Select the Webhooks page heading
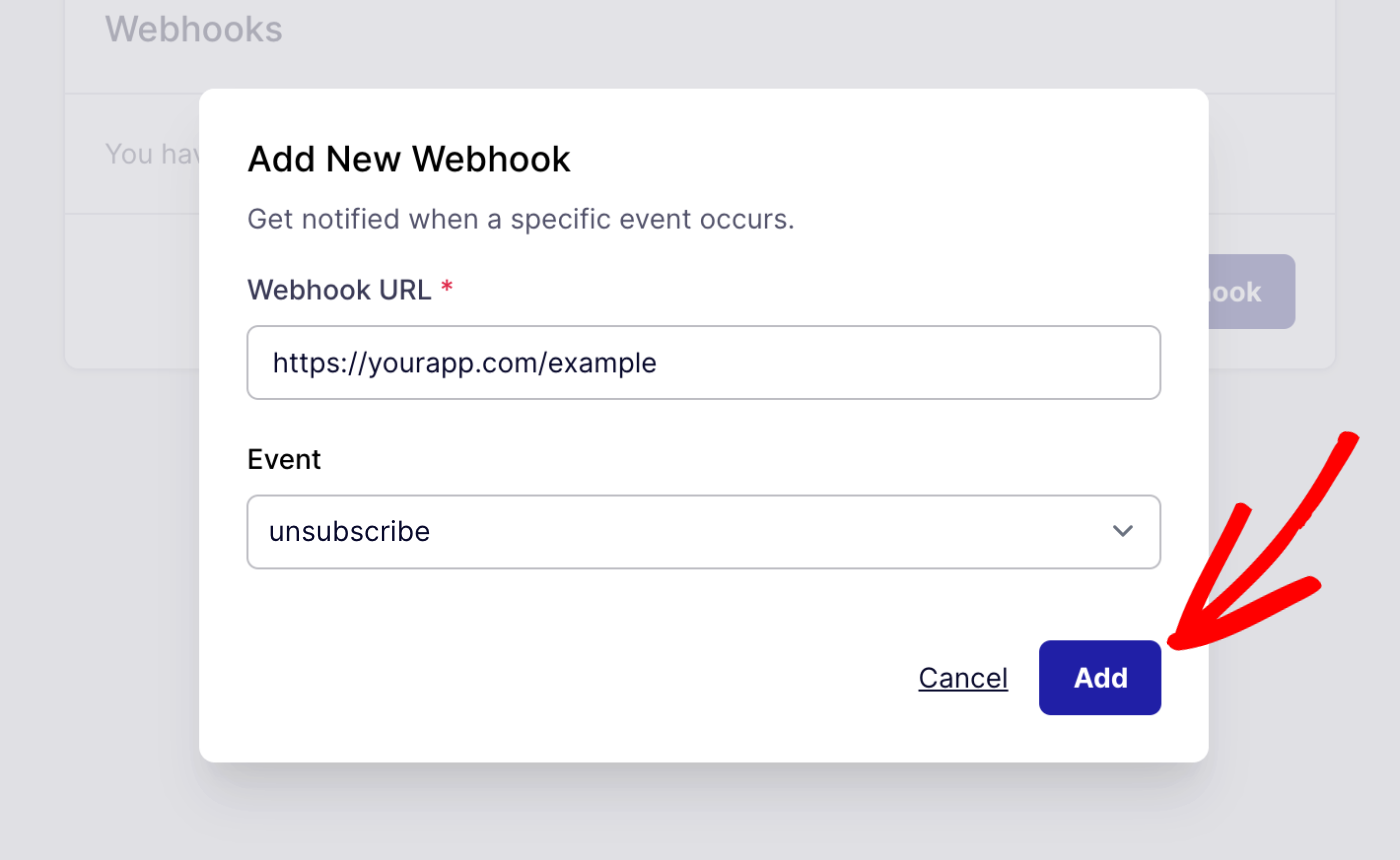Viewport: 1400px width, 860px height. 193,30
